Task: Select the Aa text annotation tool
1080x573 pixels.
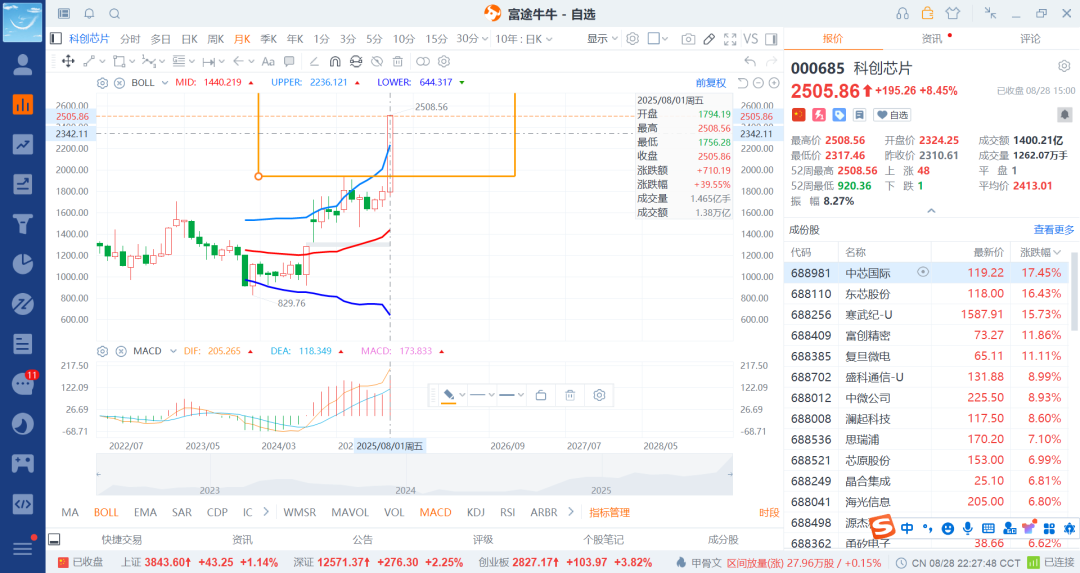Action: [269, 61]
